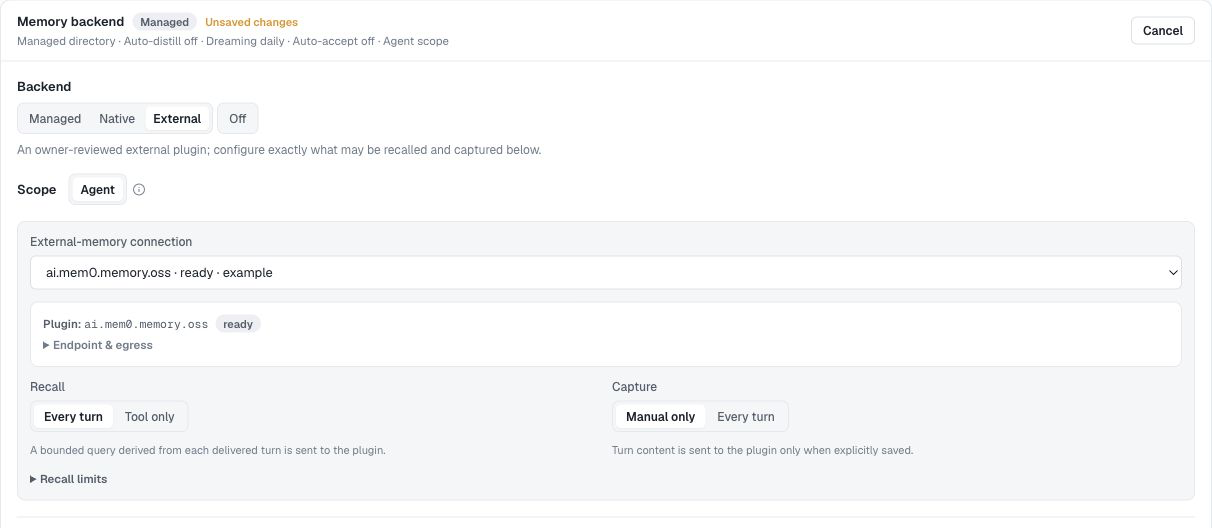Expand the Recall limits section
Image resolution: width=1212 pixels, height=528 pixels.
coord(69,479)
